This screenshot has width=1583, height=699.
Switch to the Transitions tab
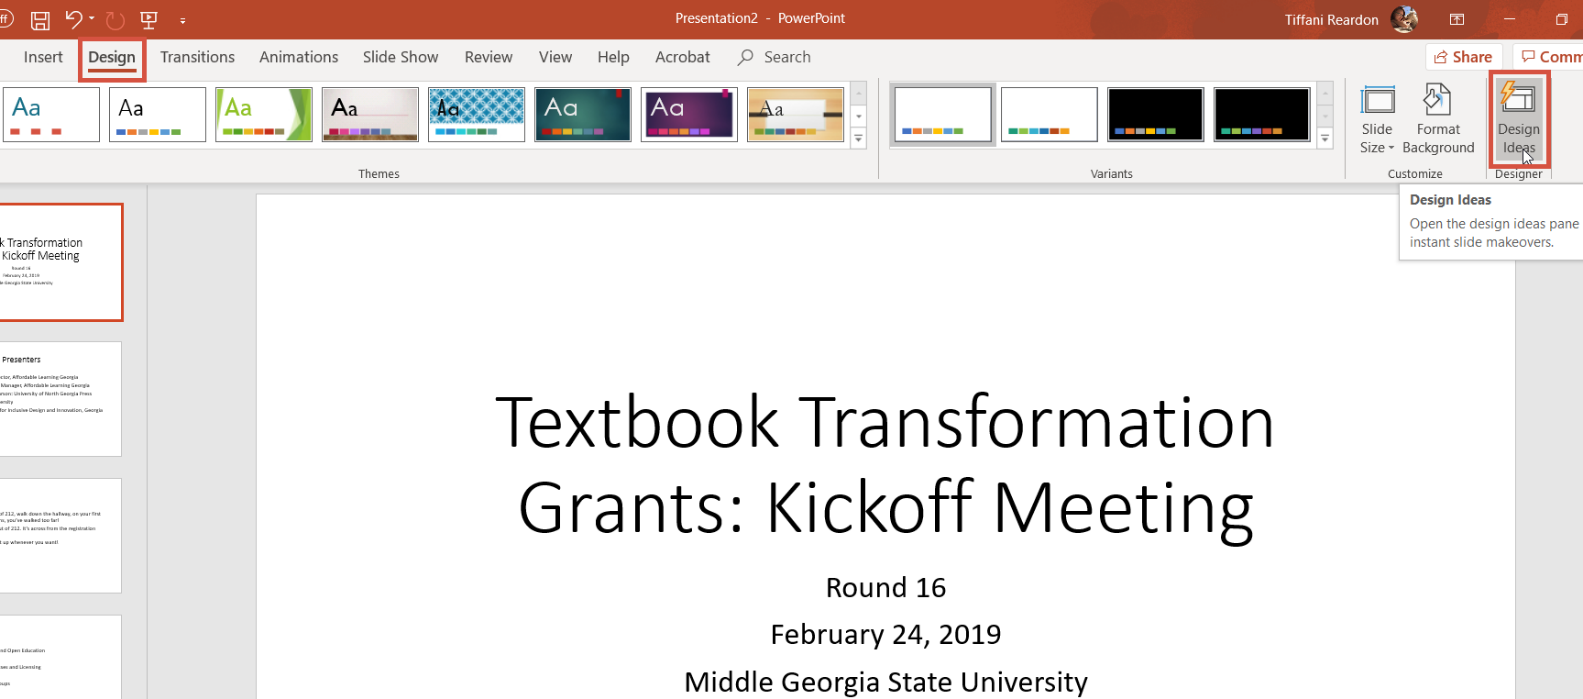click(x=197, y=57)
